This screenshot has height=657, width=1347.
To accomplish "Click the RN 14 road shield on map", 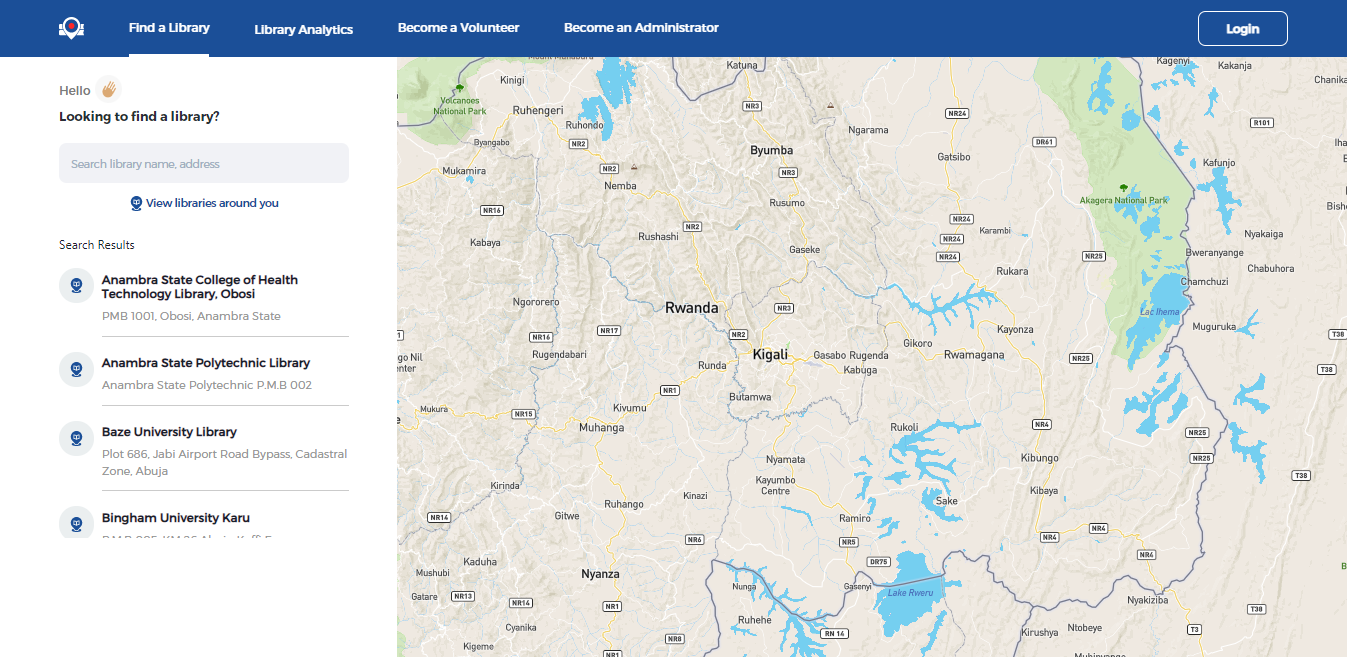I will point(834,633).
